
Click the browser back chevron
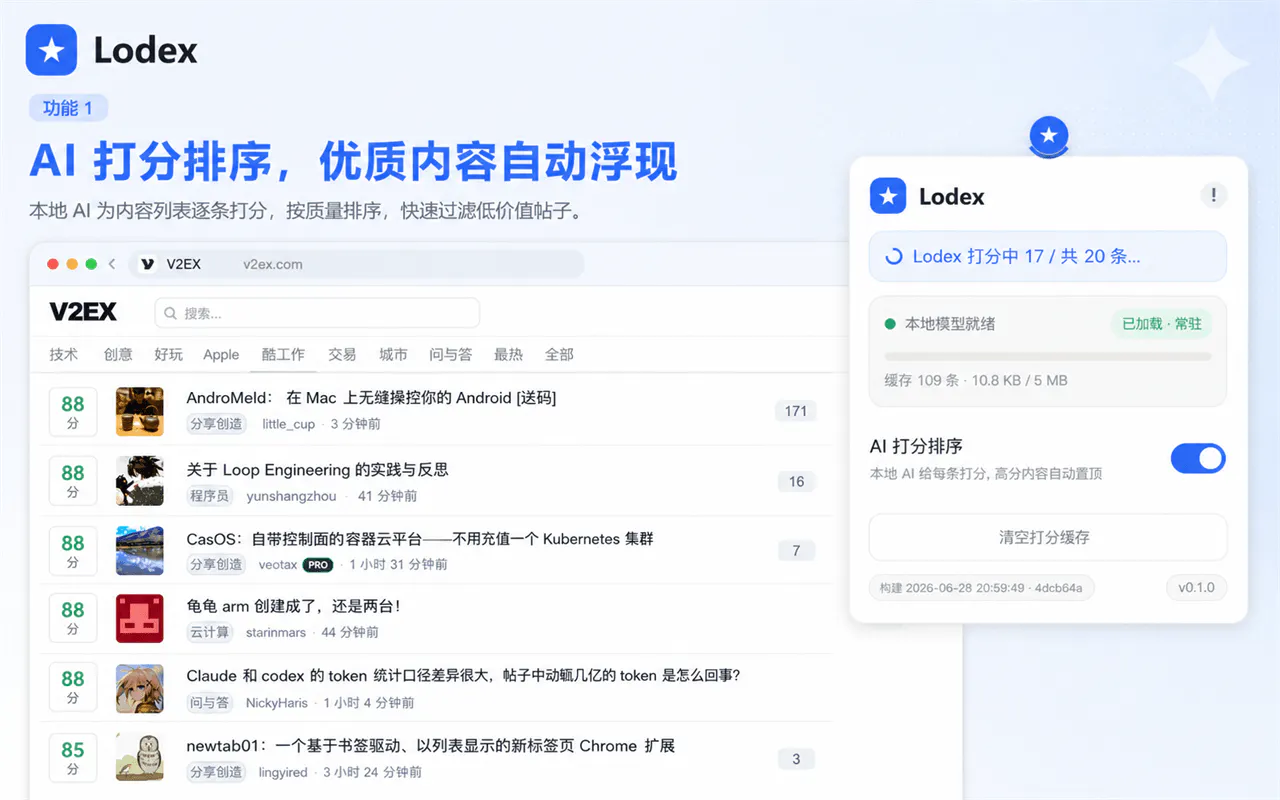click(x=112, y=264)
